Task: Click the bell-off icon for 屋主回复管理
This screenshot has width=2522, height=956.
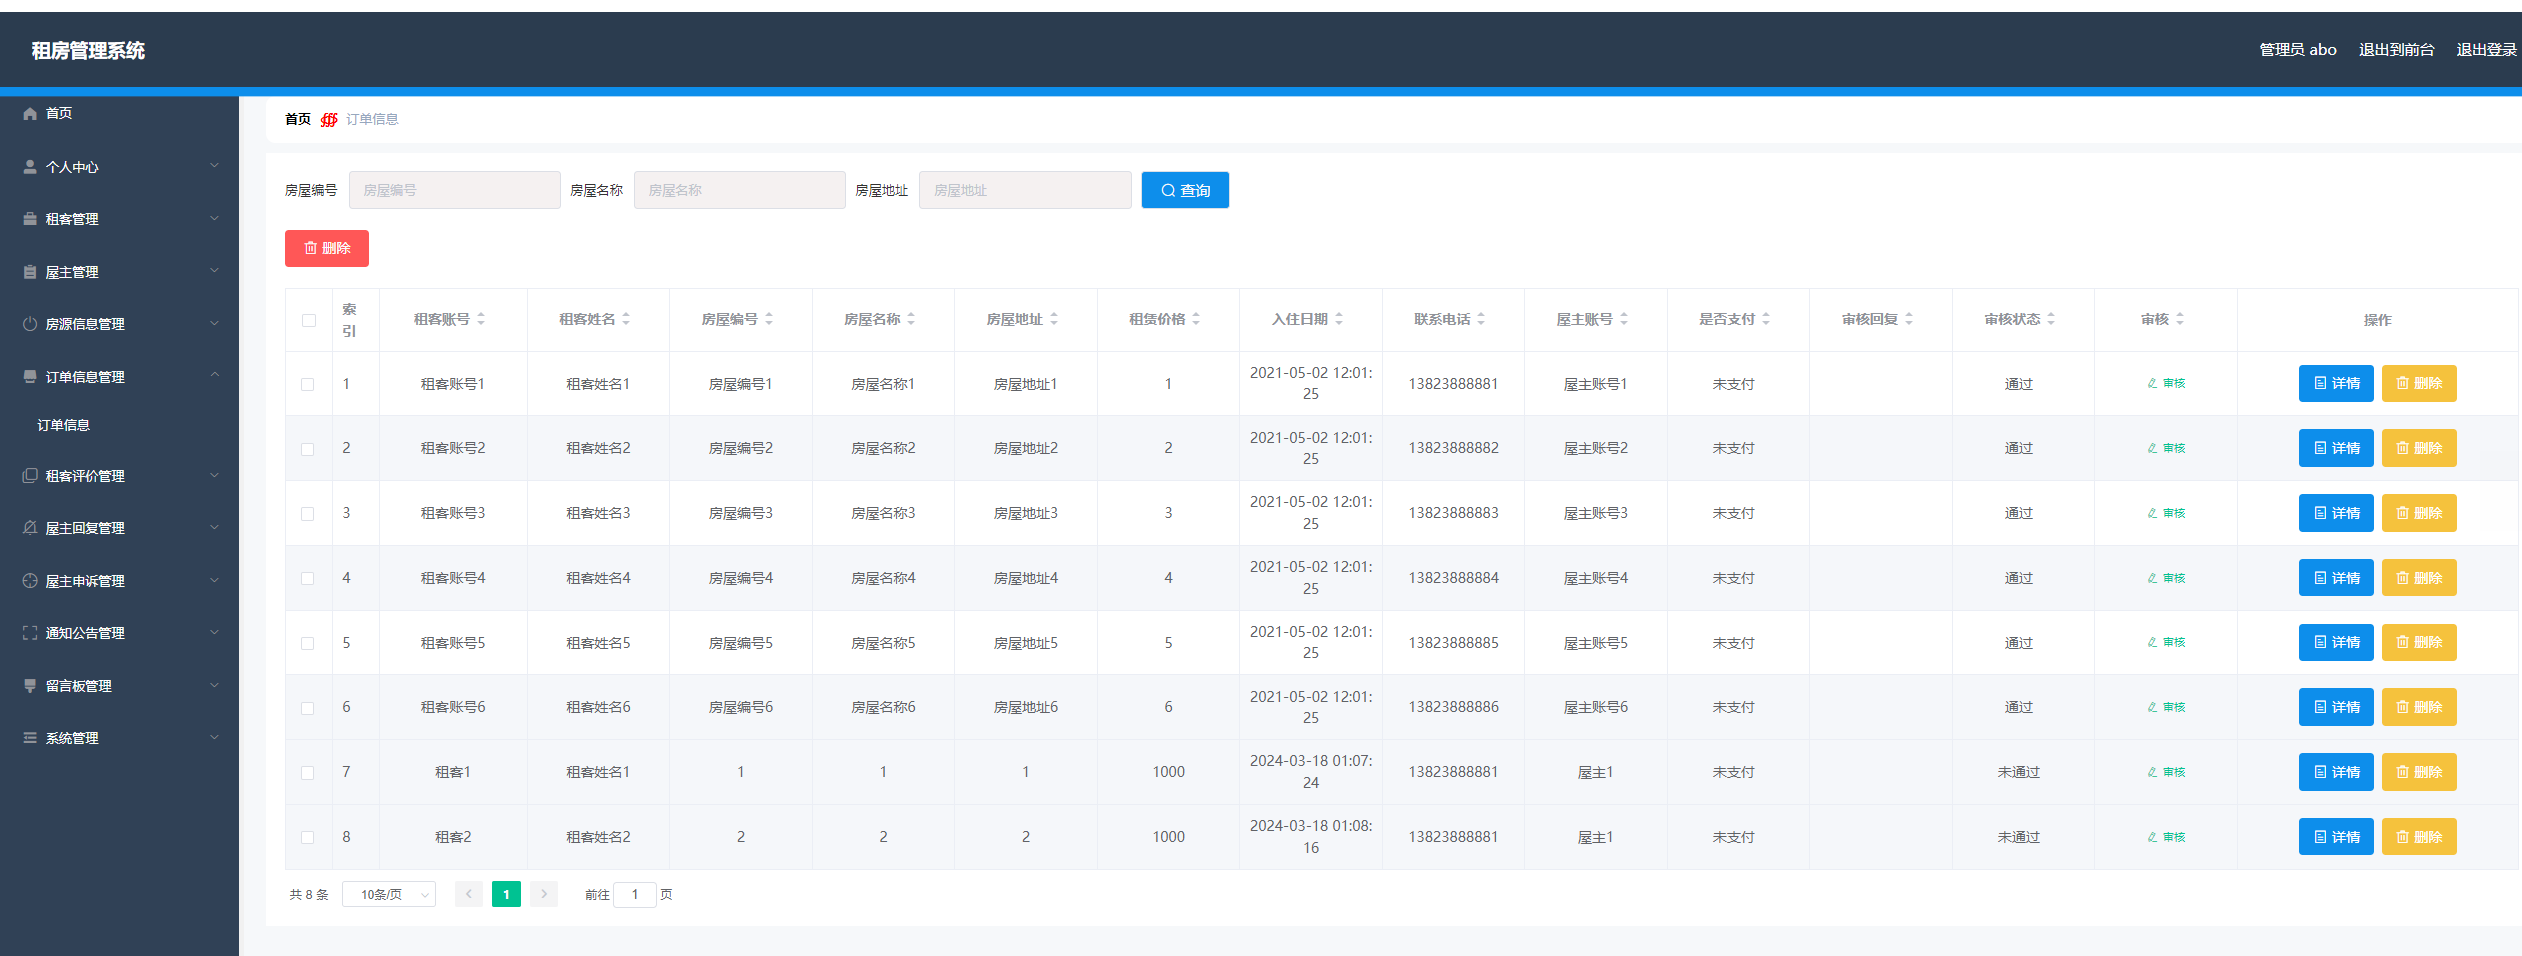Action: coord(30,528)
